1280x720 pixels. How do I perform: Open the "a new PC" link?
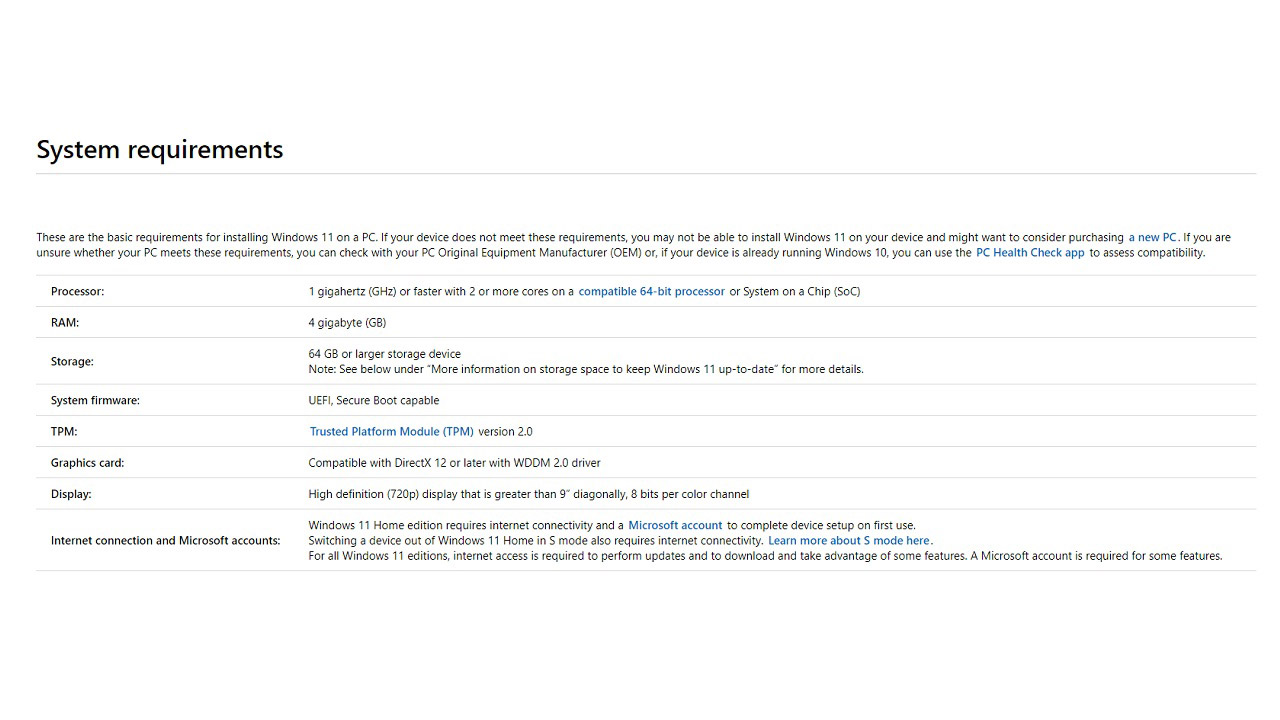point(1152,238)
